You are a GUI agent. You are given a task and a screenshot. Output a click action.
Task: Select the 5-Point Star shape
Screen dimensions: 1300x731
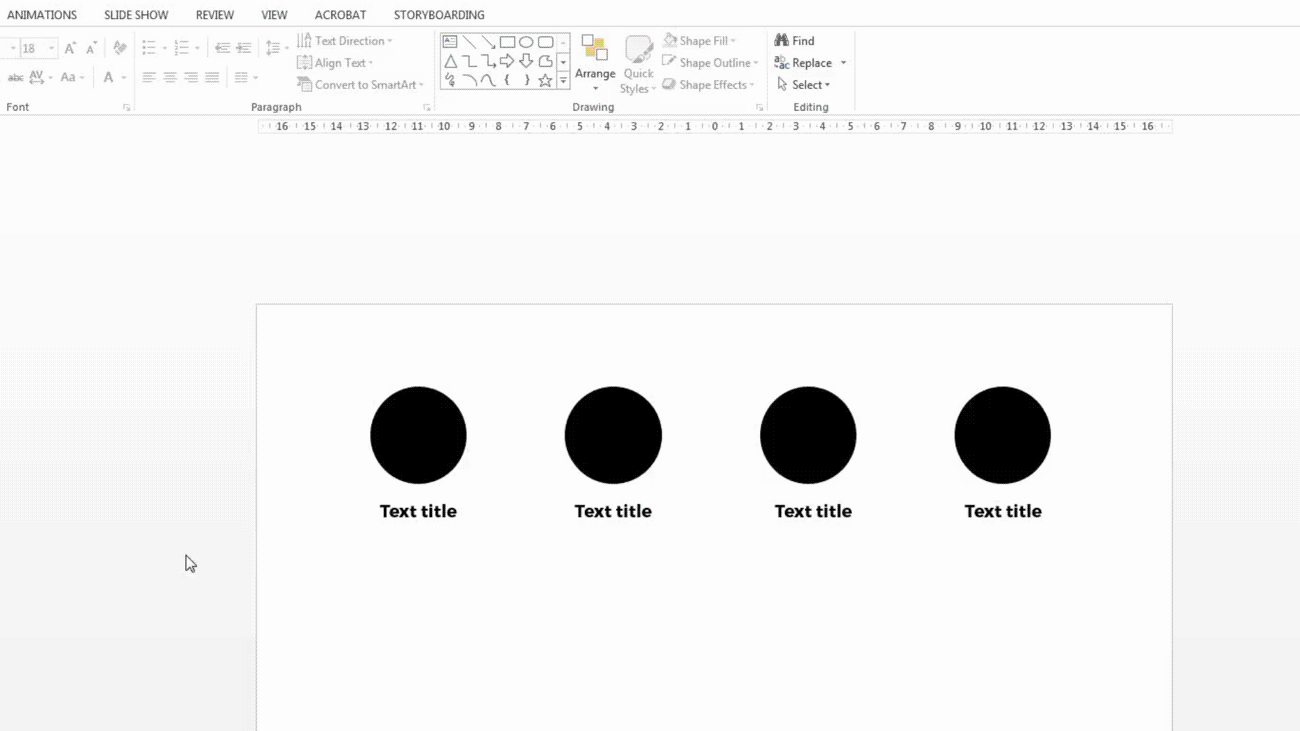545,80
